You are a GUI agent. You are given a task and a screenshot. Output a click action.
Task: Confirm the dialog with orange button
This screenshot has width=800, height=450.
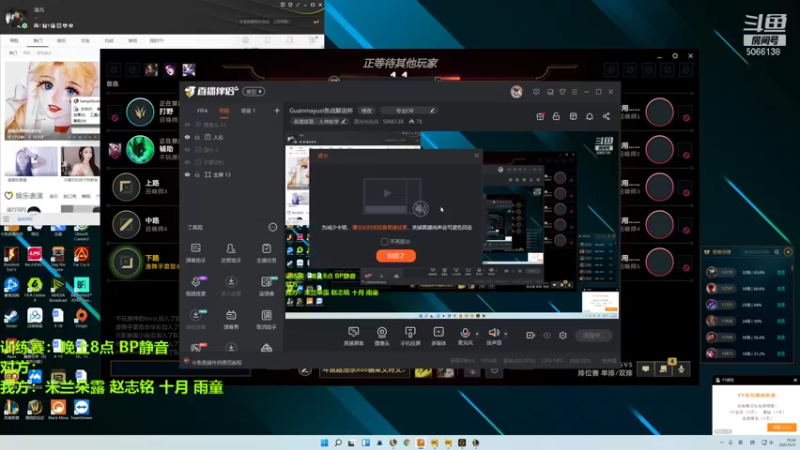coord(396,256)
